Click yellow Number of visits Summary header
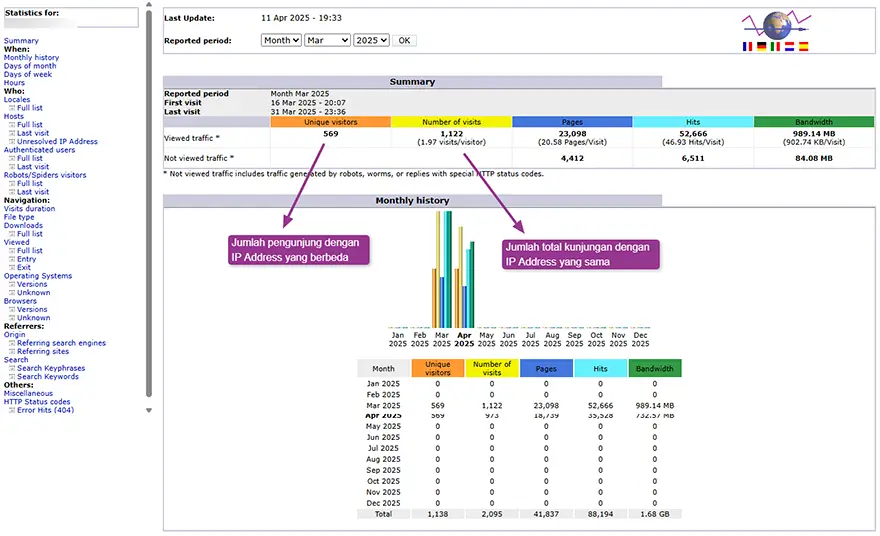This screenshot has width=880, height=536. (451, 122)
